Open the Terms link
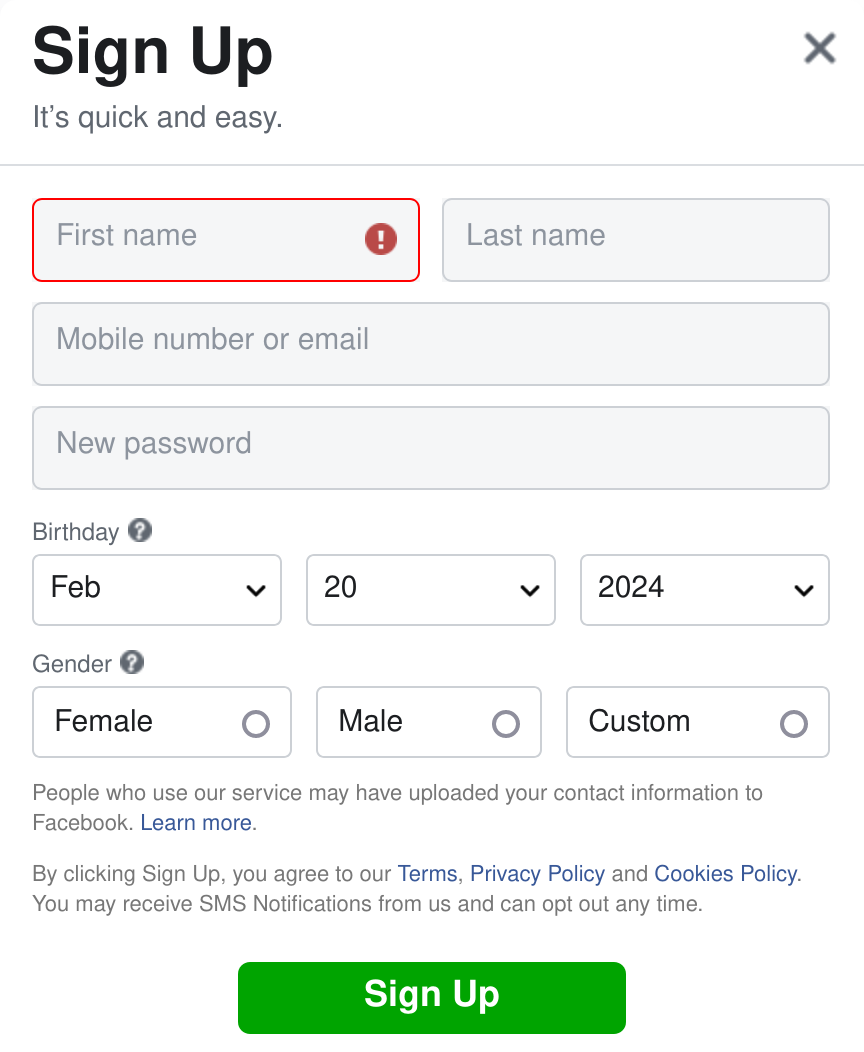Screen dimensions: 864x1052 (x=427, y=874)
